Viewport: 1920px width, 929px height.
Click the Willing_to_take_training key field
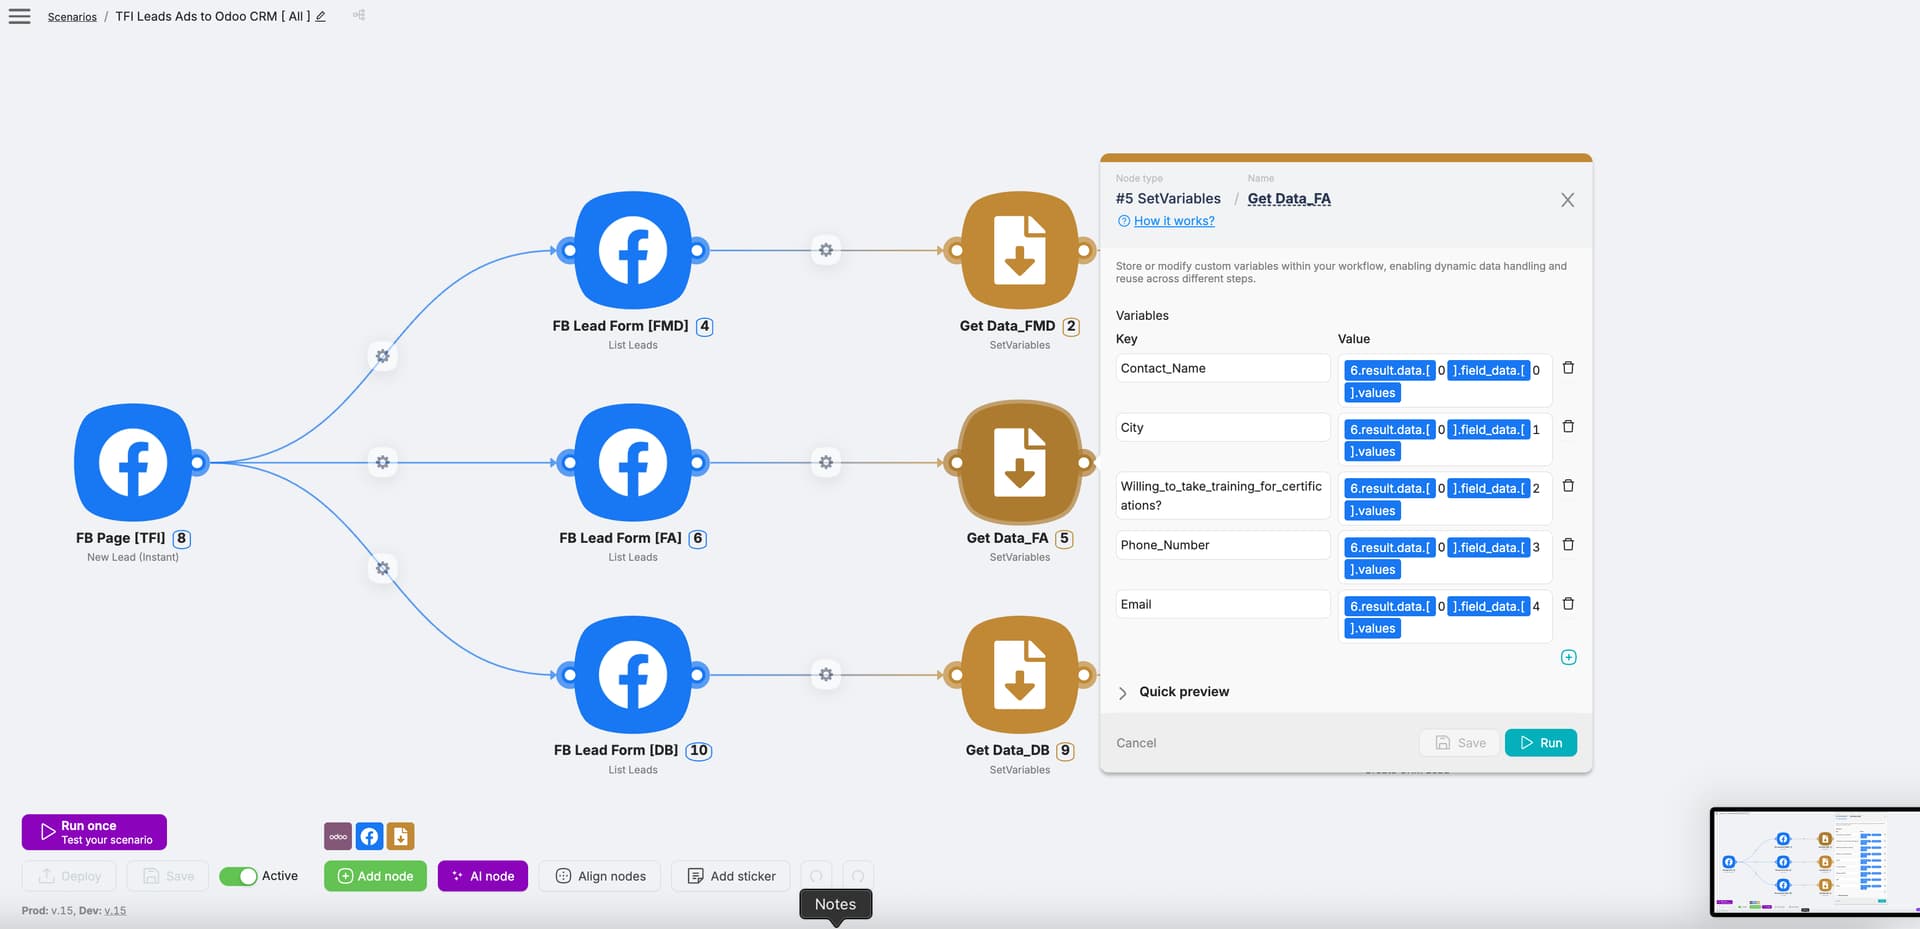pos(1223,496)
